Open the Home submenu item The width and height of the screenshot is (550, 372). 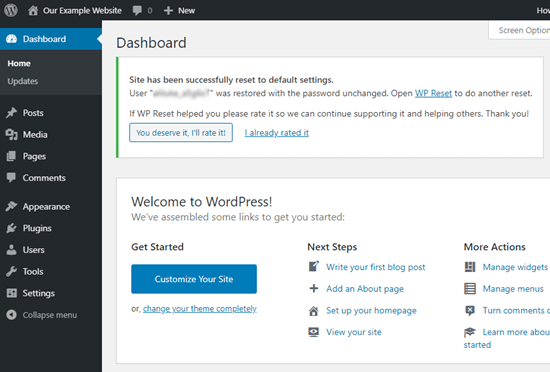(x=19, y=63)
